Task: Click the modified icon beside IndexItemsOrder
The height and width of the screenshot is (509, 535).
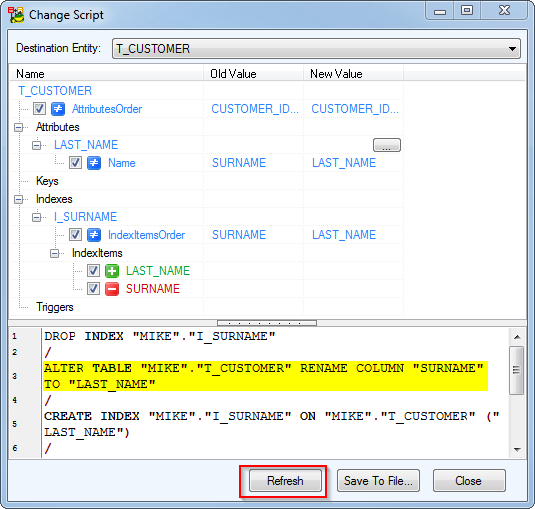Action: (x=94, y=235)
